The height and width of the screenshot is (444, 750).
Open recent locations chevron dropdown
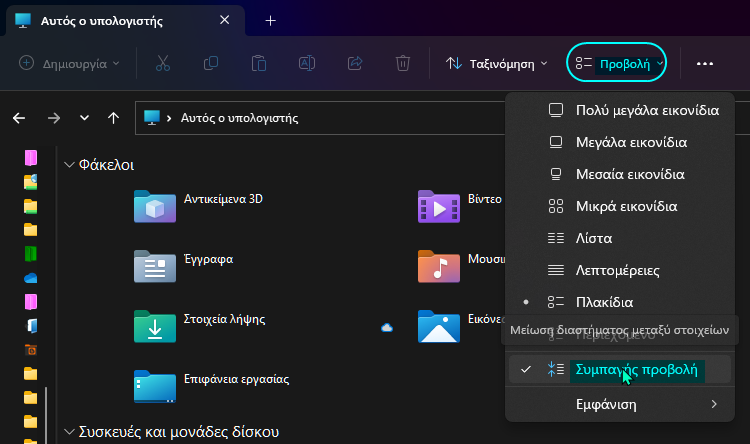click(84, 118)
